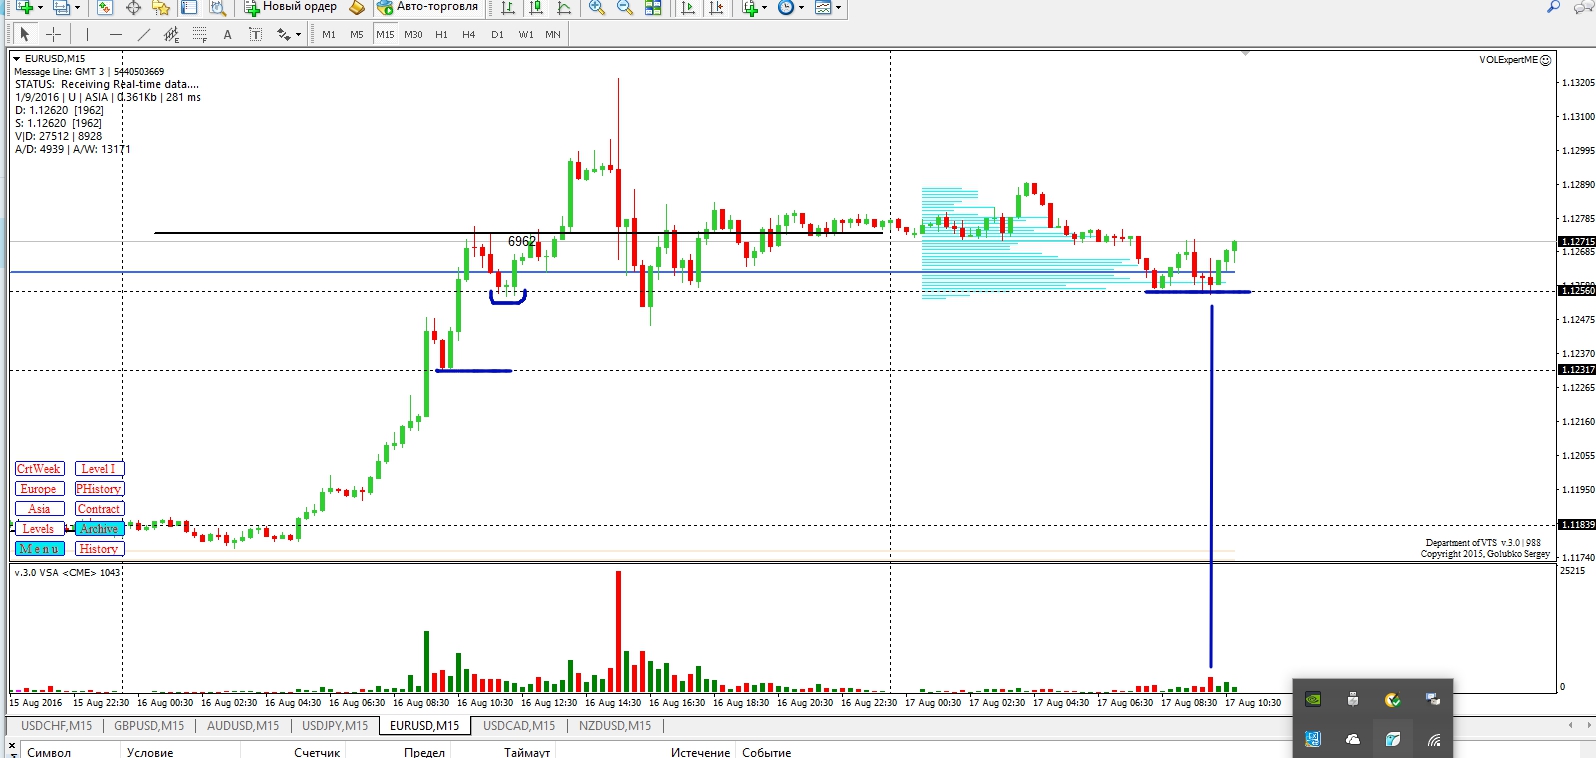Expand the indicators dropdown arrow
The height and width of the screenshot is (758, 1596).
tap(765, 8)
